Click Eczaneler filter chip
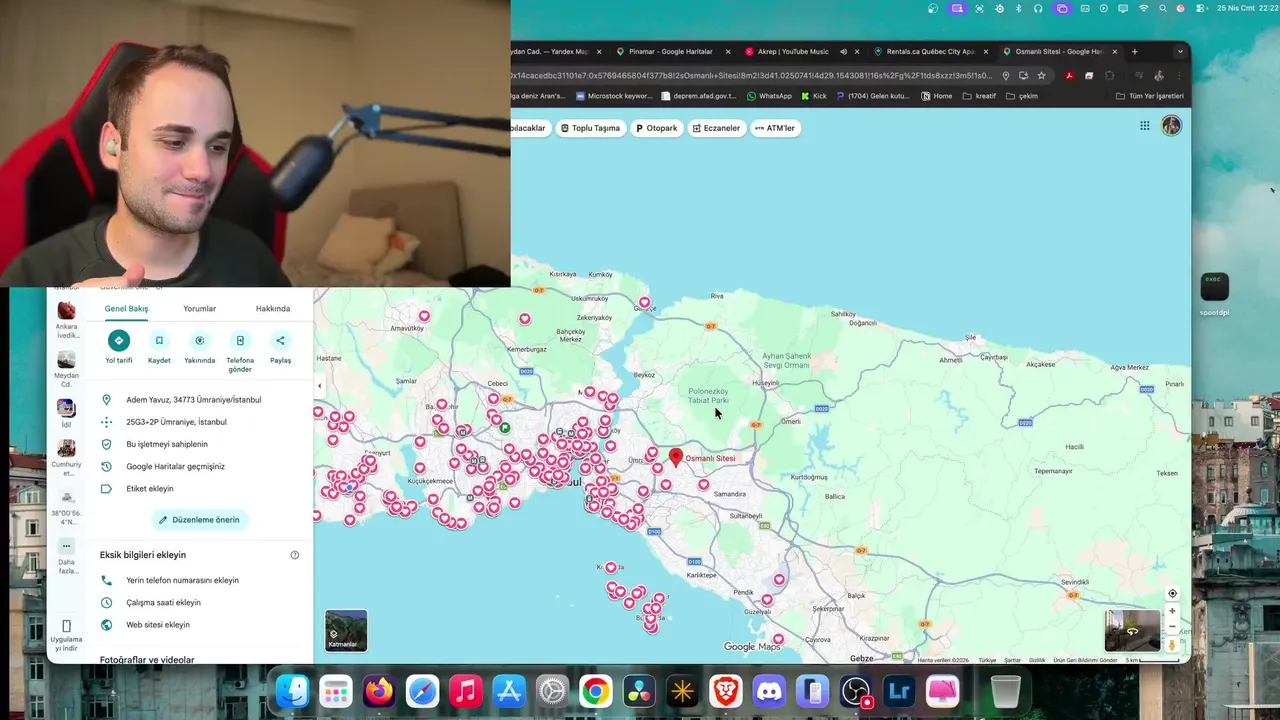This screenshot has height=720, width=1280. pos(716,128)
